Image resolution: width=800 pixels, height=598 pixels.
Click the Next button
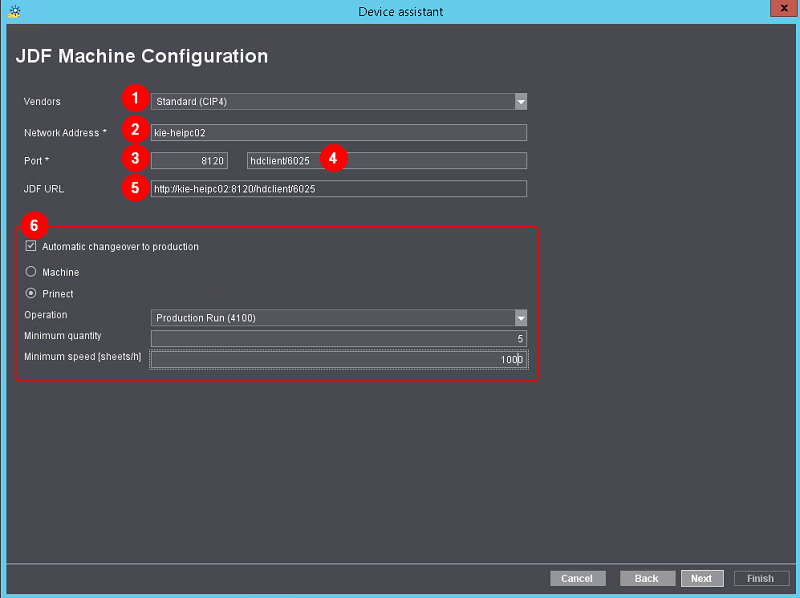[702, 578]
